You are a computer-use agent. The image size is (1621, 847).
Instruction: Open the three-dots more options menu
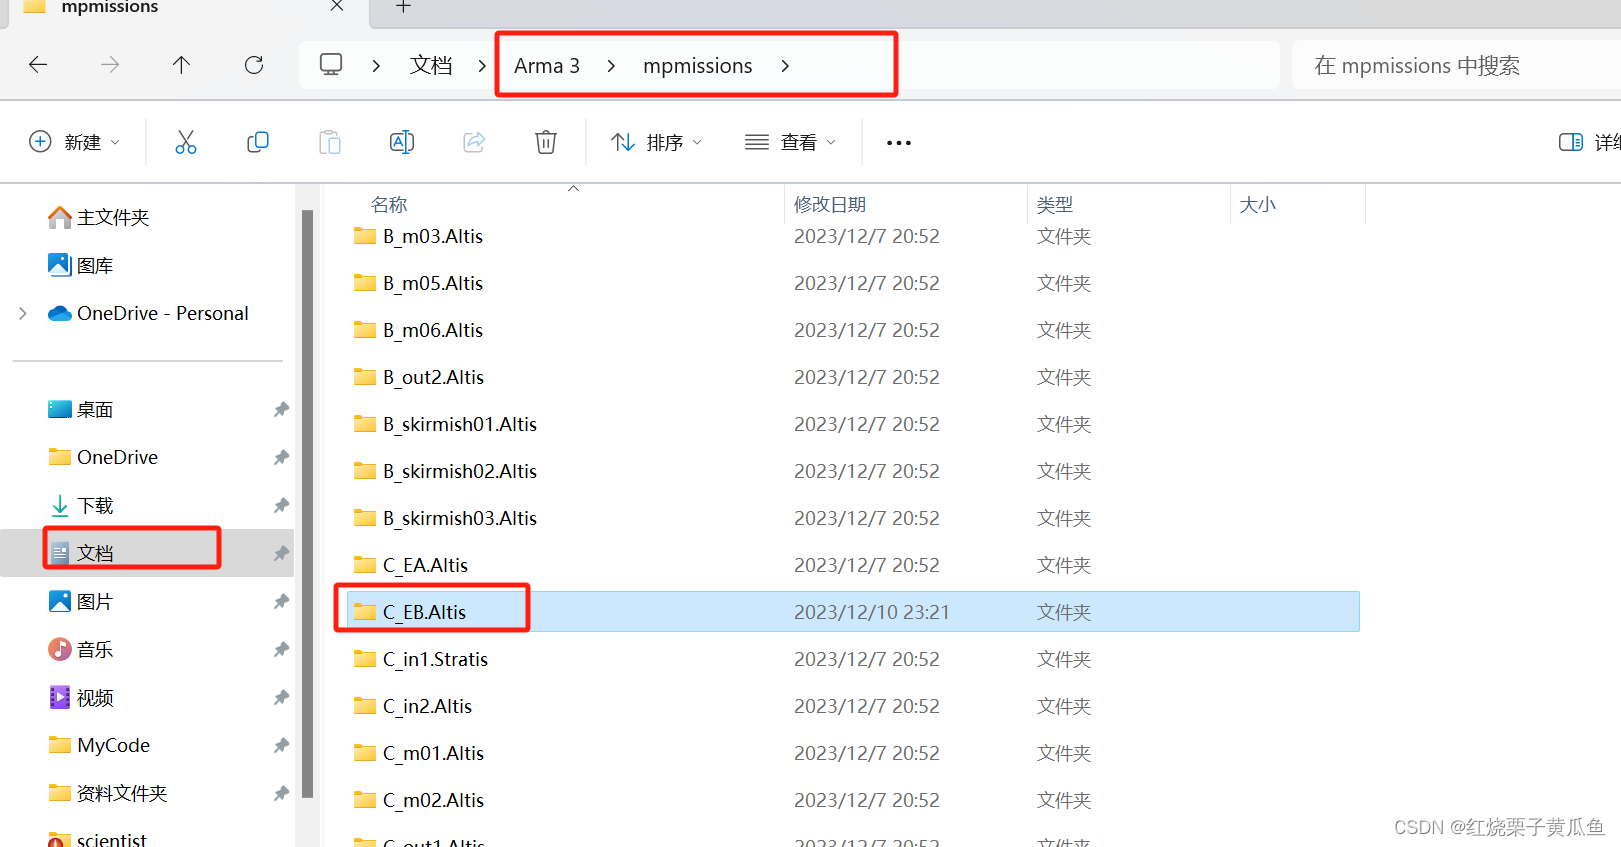(x=899, y=143)
